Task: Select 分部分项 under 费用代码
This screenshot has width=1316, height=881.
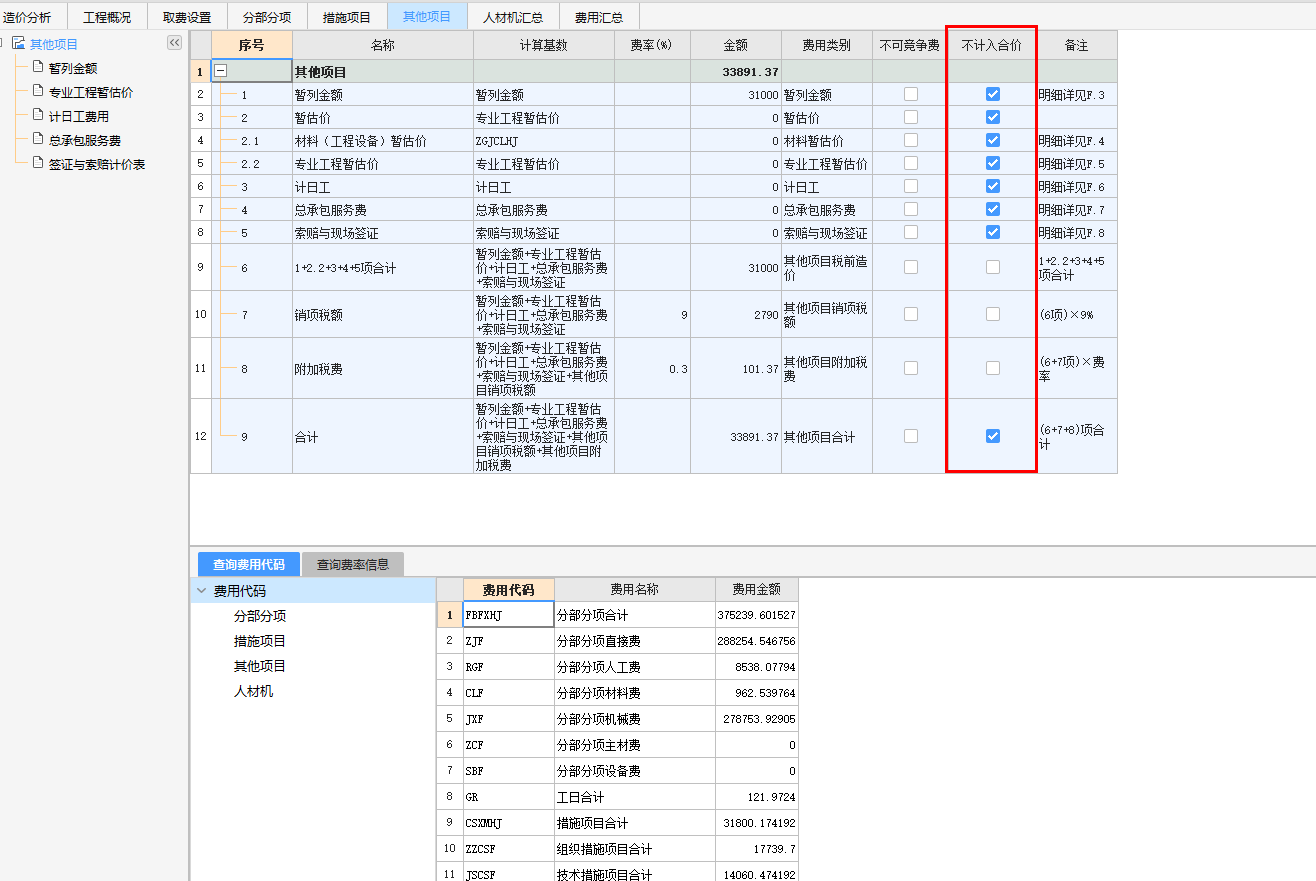Action: 260,616
